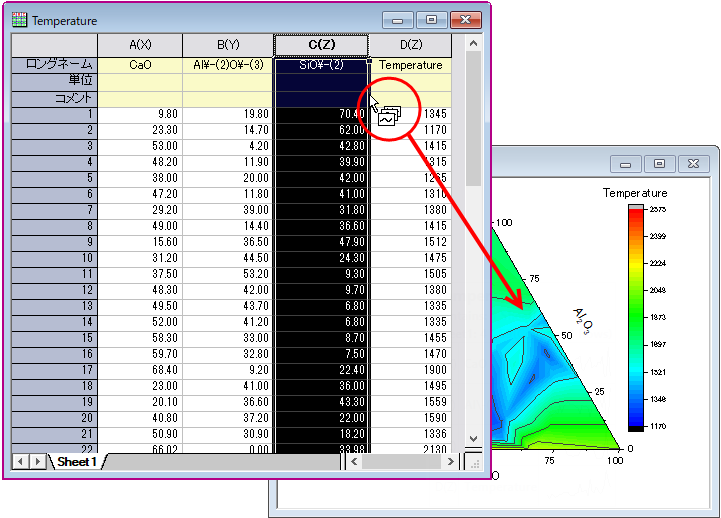Select column header C(Z)
The height and width of the screenshot is (518, 721).
pyautogui.click(x=321, y=45)
